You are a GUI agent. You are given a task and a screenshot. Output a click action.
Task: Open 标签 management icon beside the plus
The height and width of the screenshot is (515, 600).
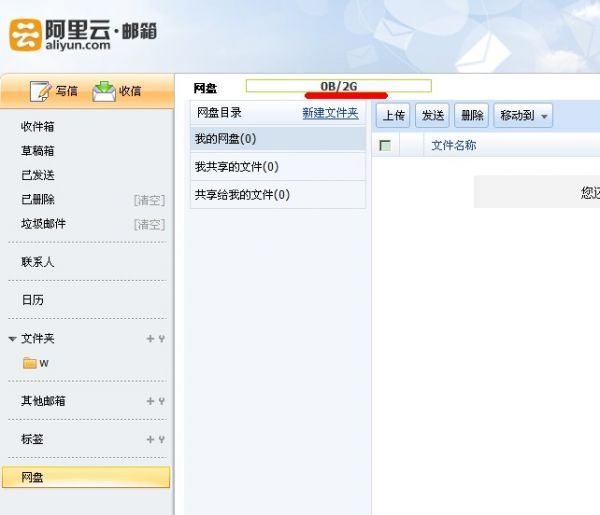(161, 439)
